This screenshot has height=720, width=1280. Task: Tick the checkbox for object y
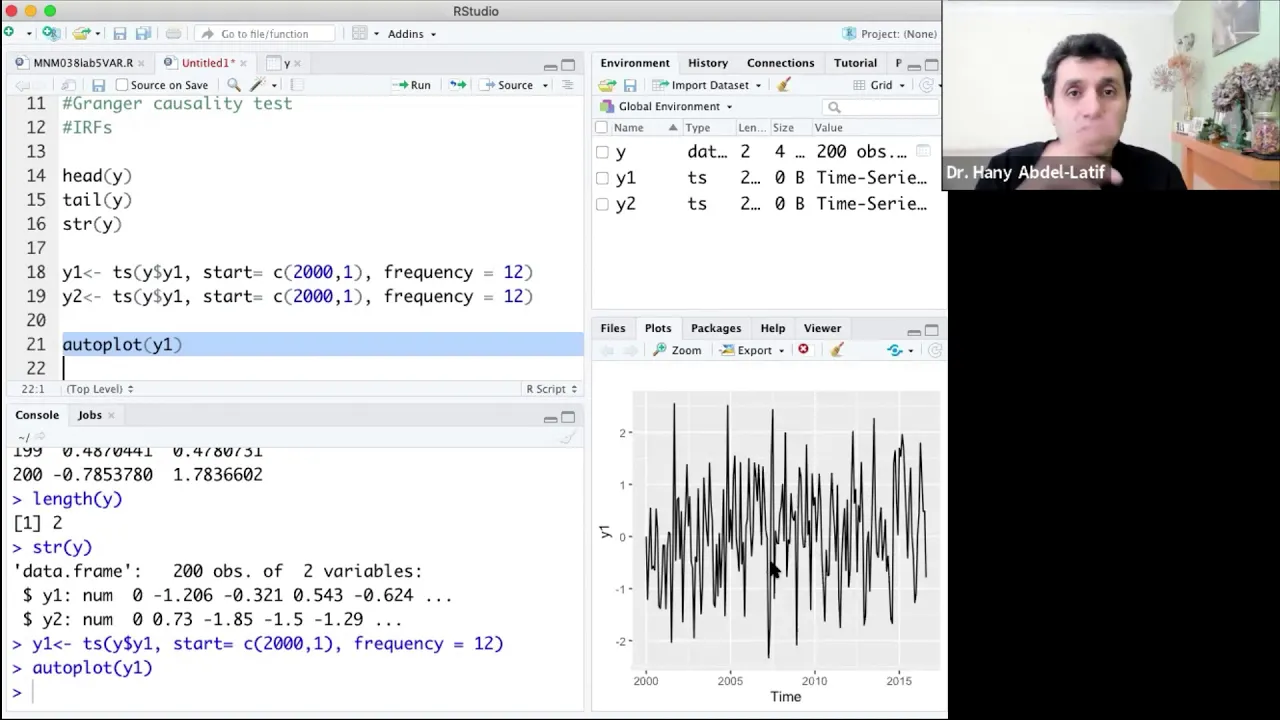point(602,152)
